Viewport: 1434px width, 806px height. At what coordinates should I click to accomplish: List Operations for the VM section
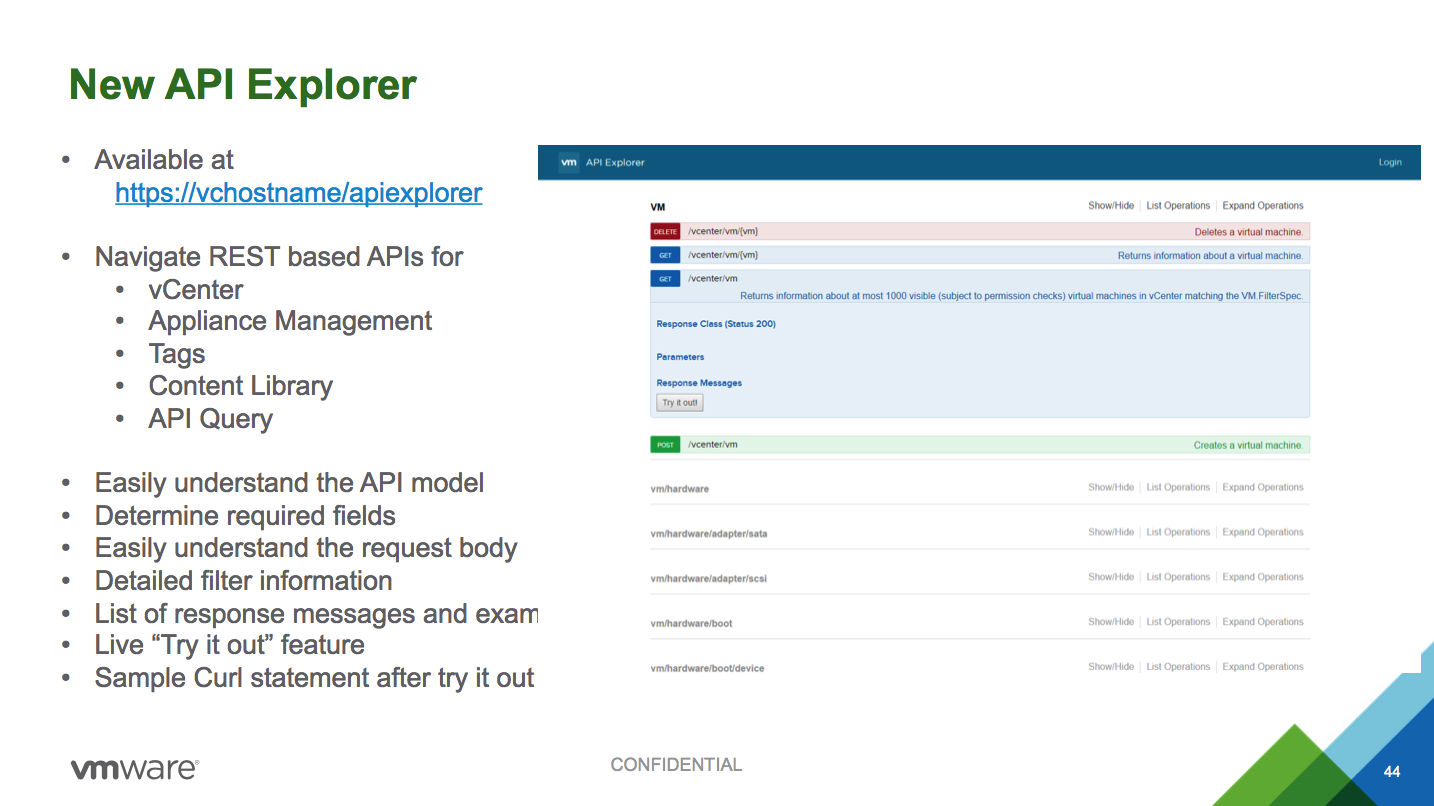point(1178,206)
